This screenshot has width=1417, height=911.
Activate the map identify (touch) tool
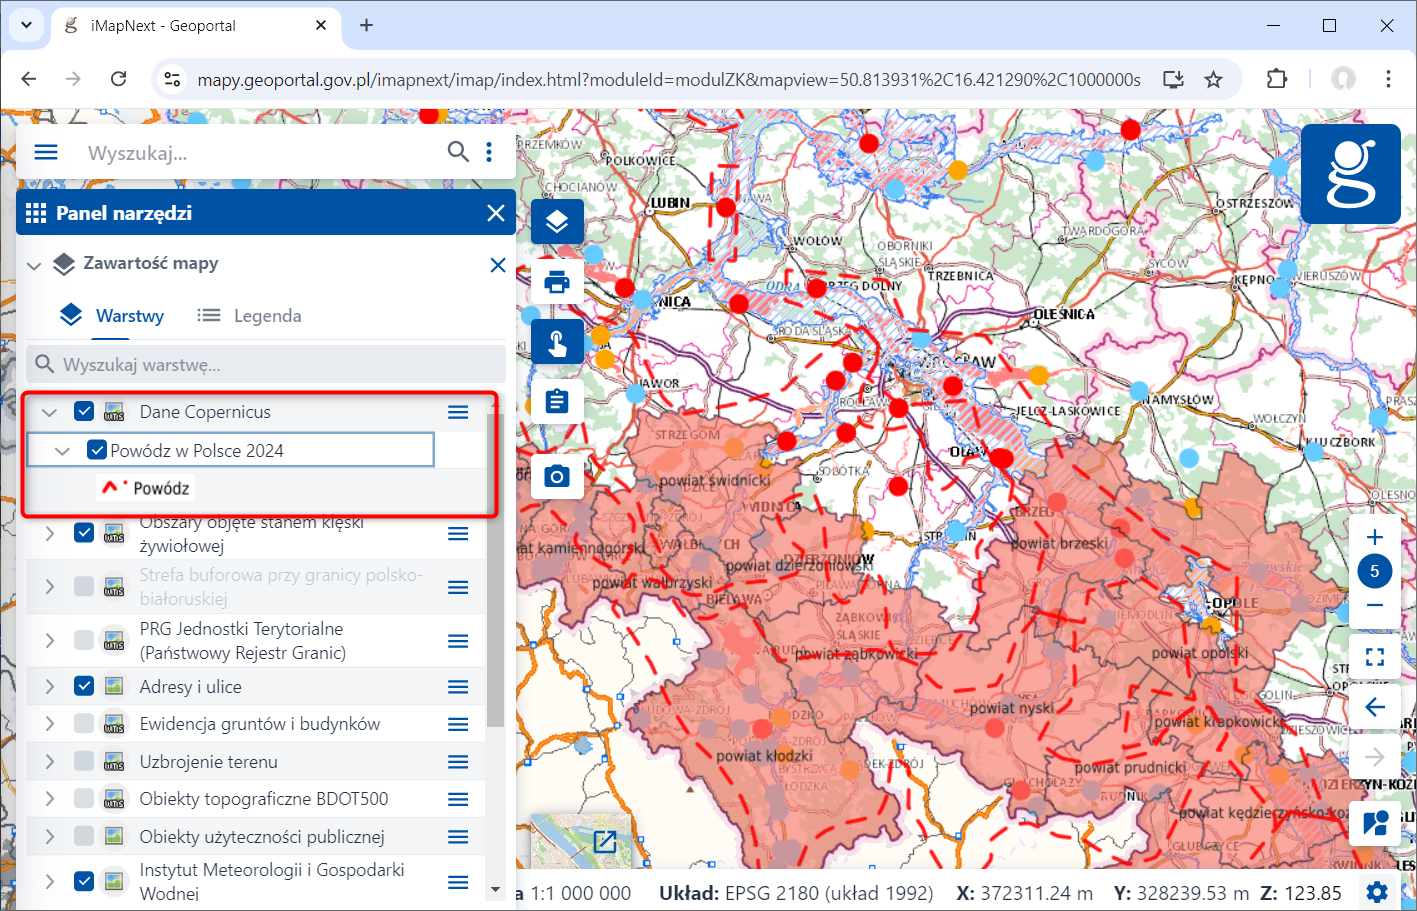(x=557, y=341)
